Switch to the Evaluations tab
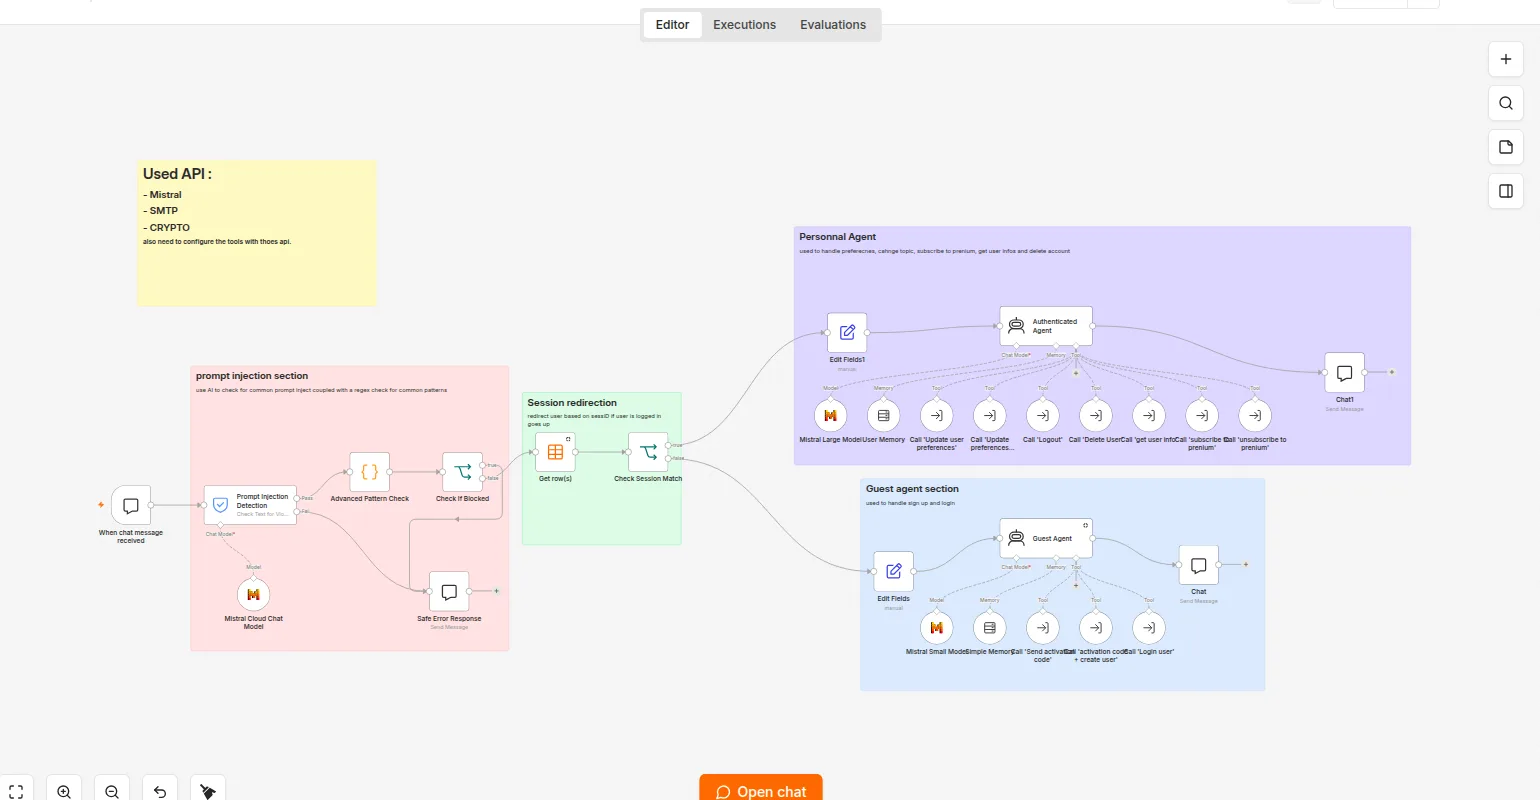1540x800 pixels. click(833, 25)
